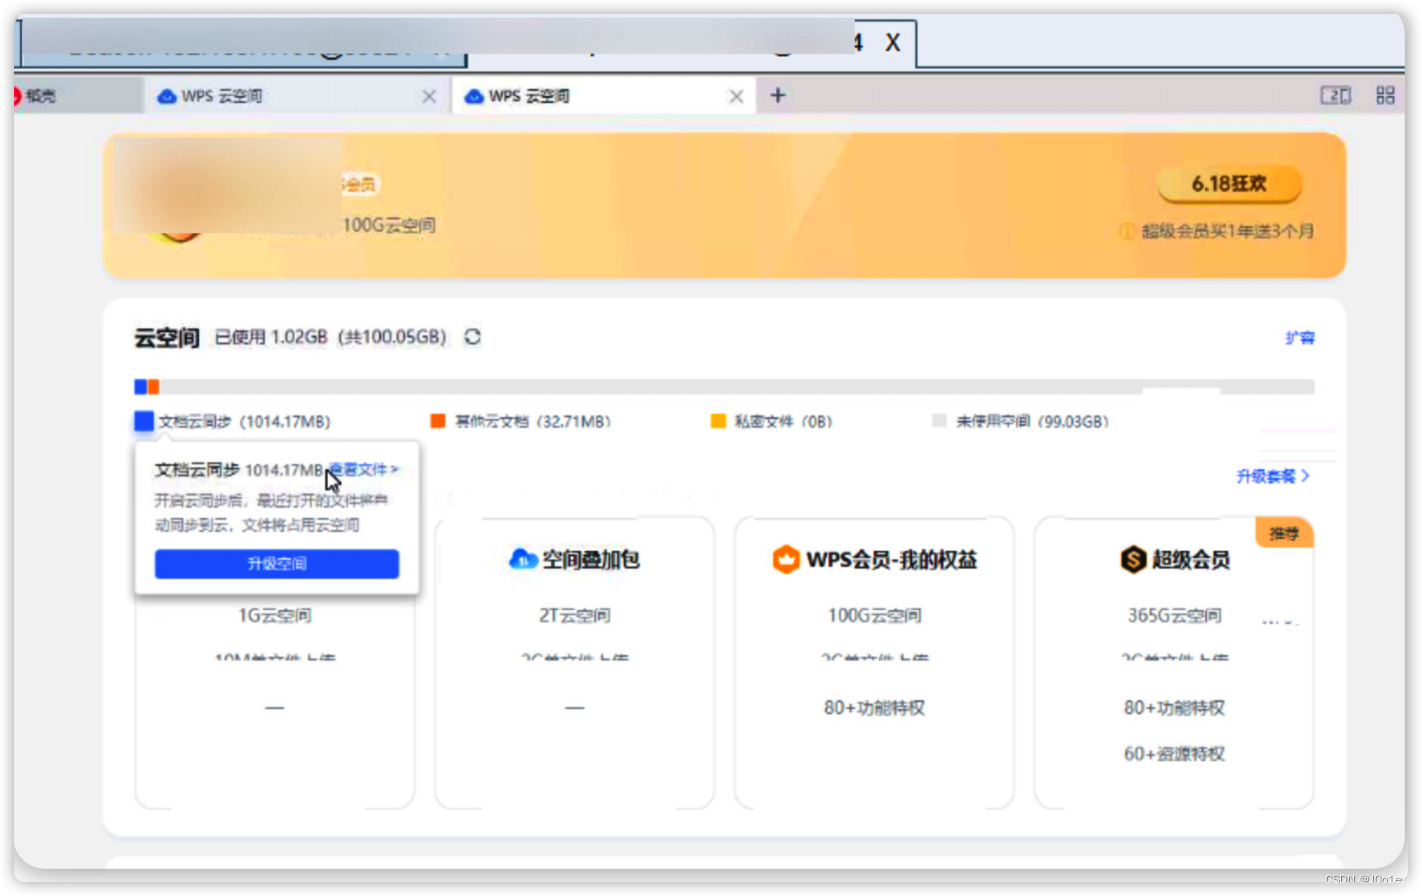The width and height of the screenshot is (1422, 896).
Task: Click 80+功能特权 in WPS会员 card
Action: (875, 708)
